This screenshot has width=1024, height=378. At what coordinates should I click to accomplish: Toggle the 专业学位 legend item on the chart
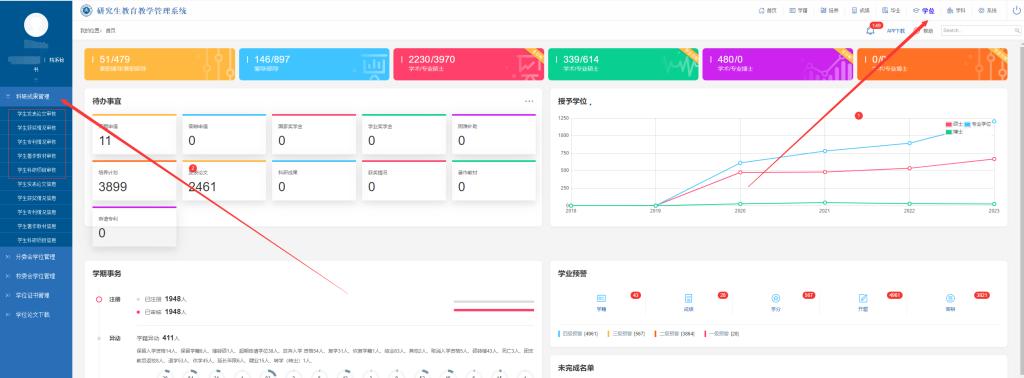point(978,124)
